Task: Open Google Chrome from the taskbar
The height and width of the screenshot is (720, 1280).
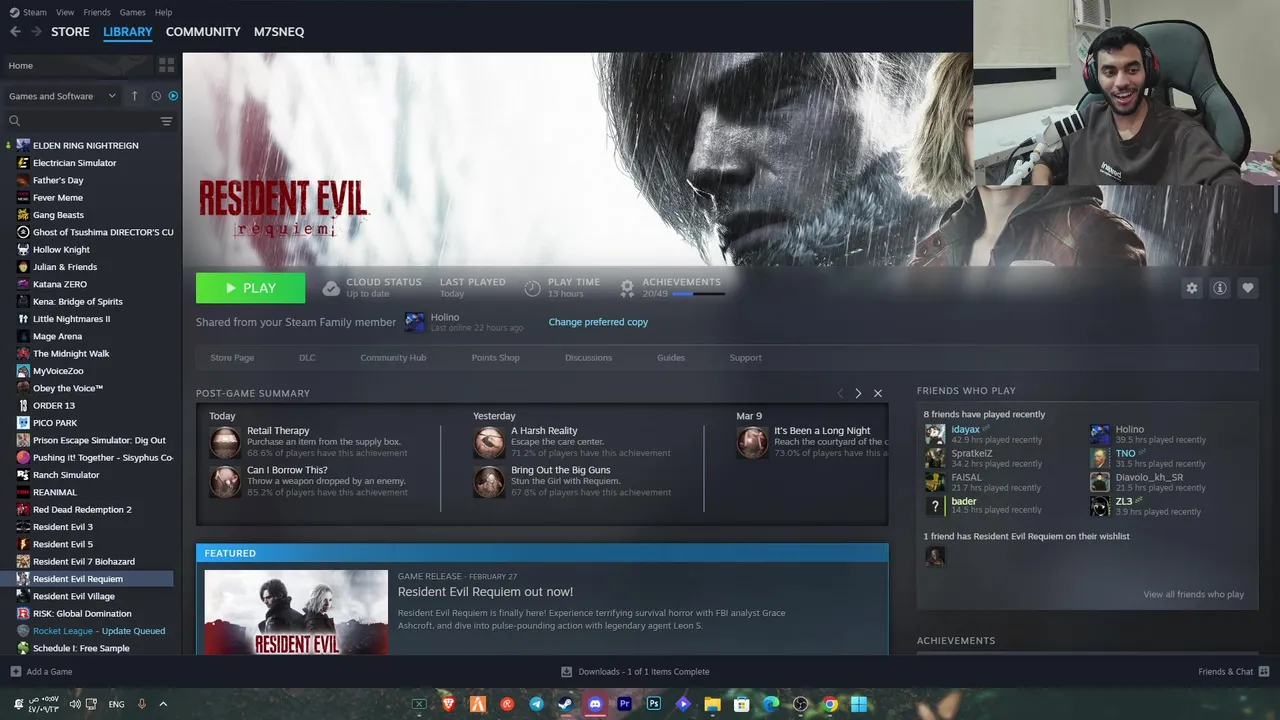Action: pyautogui.click(x=830, y=704)
